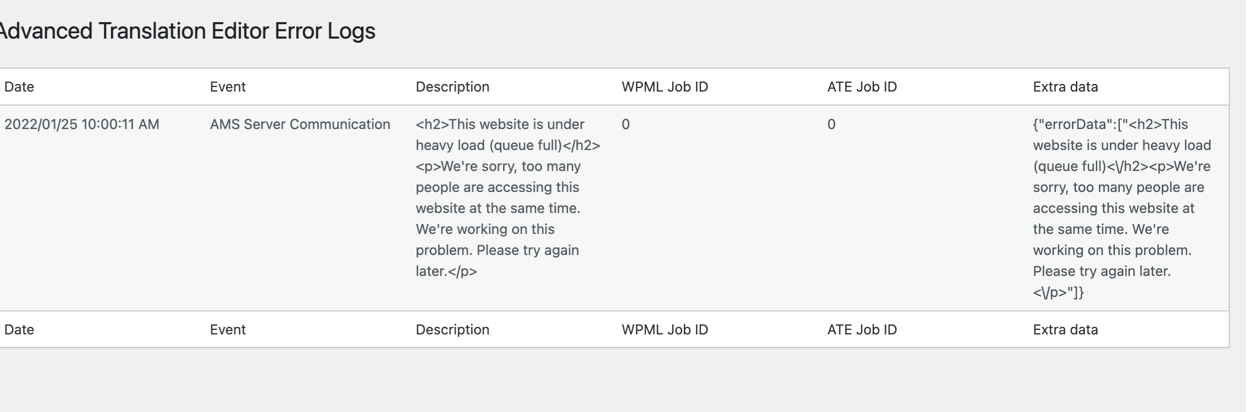Select the AMS Server Communication event cell
Image resolution: width=1247 pixels, height=412 pixels.
[x=300, y=125]
